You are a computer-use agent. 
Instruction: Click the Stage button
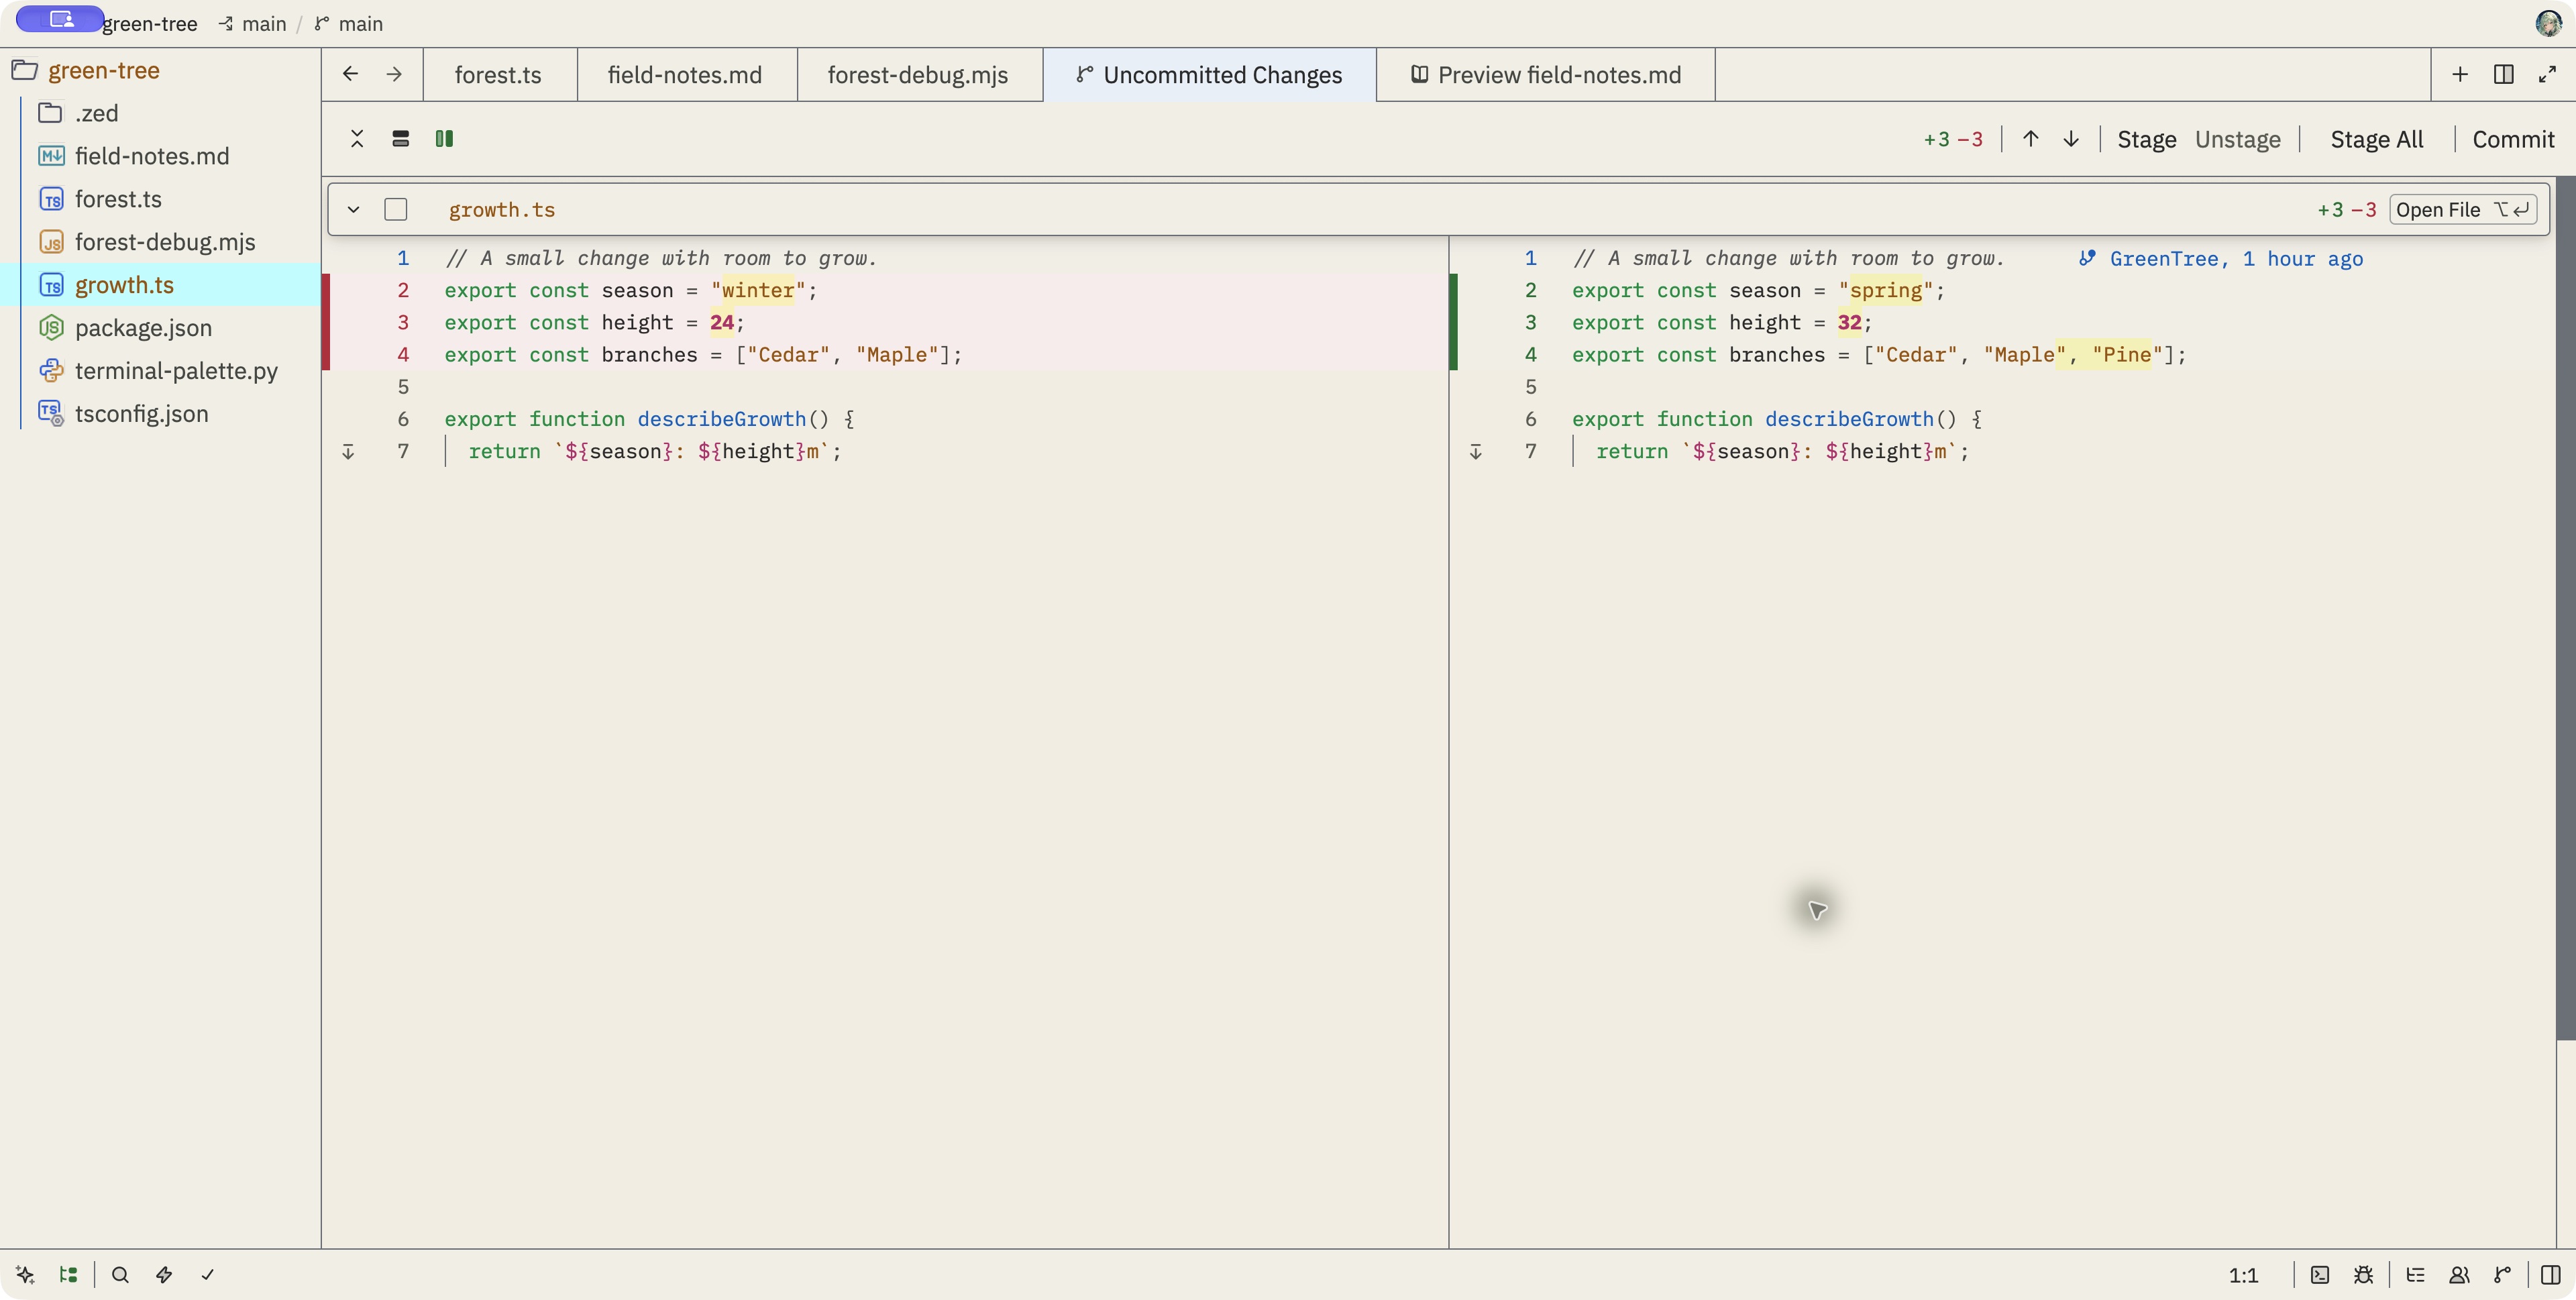pos(2147,139)
